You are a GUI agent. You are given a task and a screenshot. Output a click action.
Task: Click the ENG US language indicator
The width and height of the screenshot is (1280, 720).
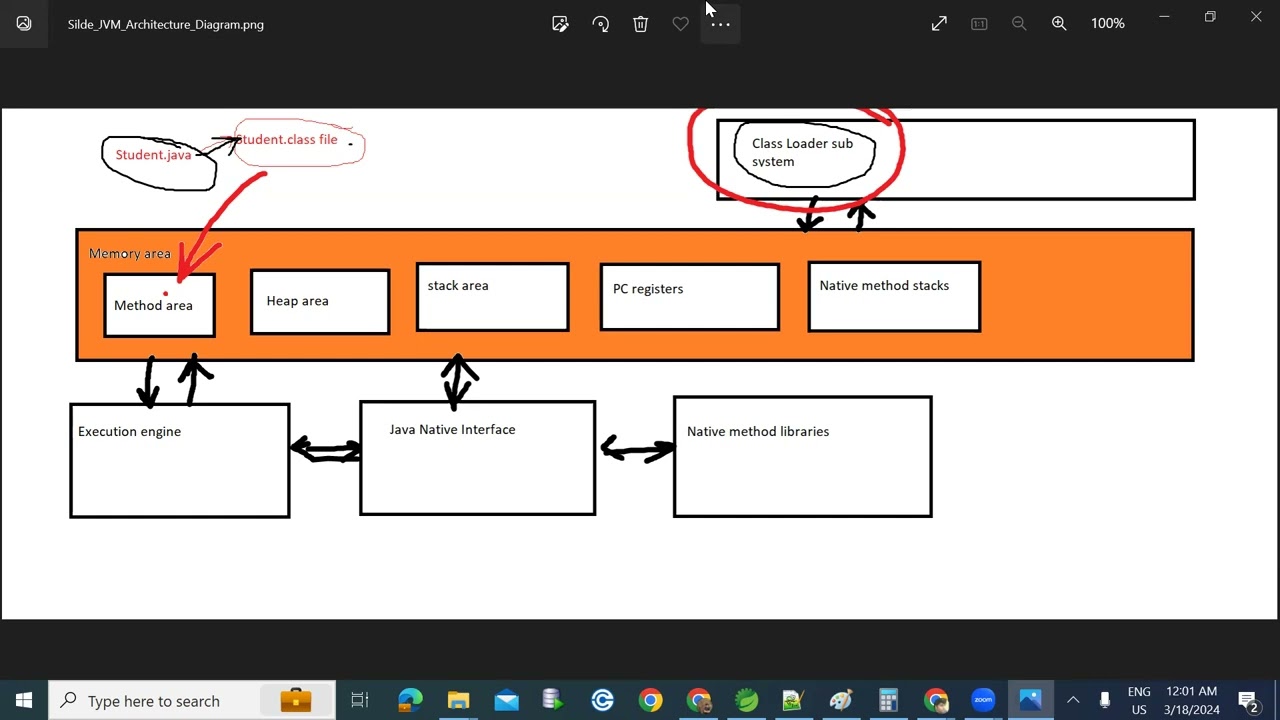pos(1139,700)
